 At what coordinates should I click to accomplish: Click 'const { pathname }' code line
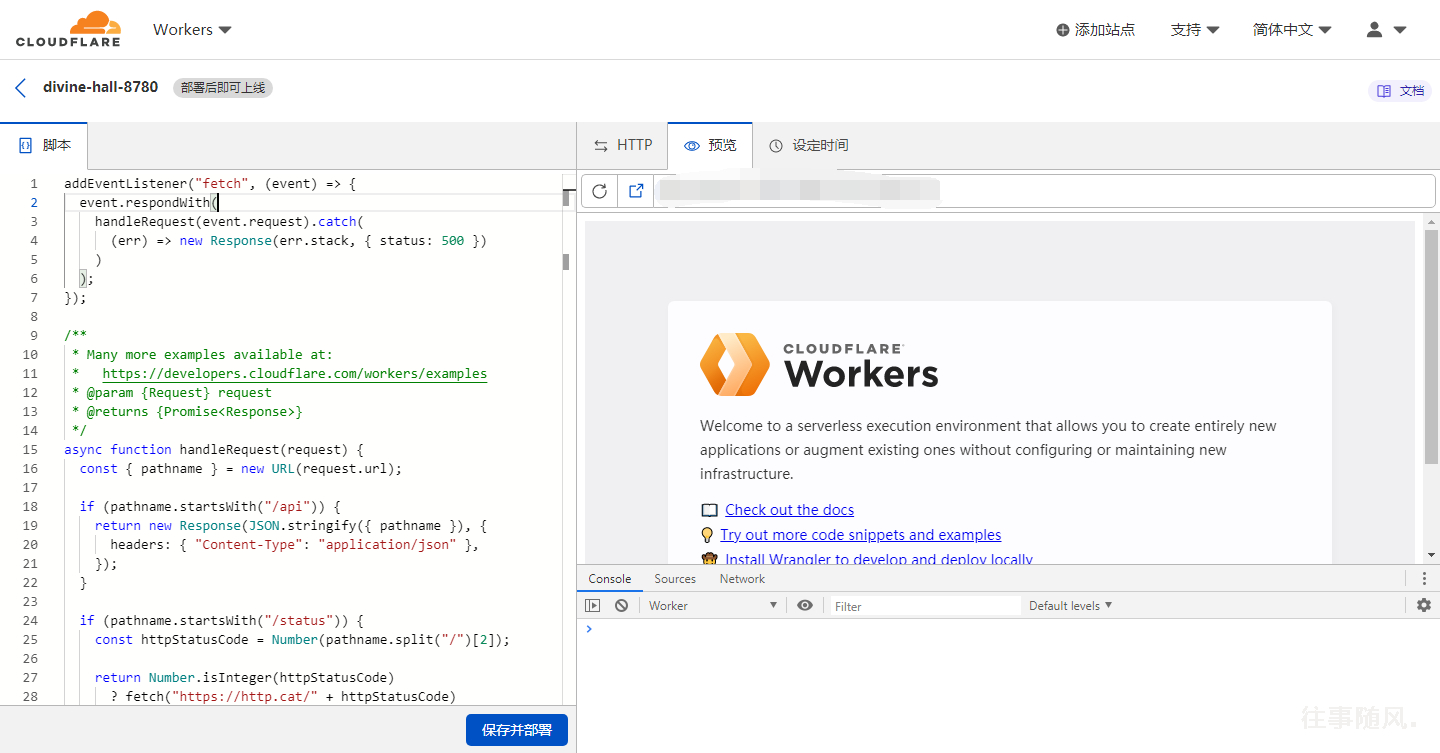coord(240,469)
